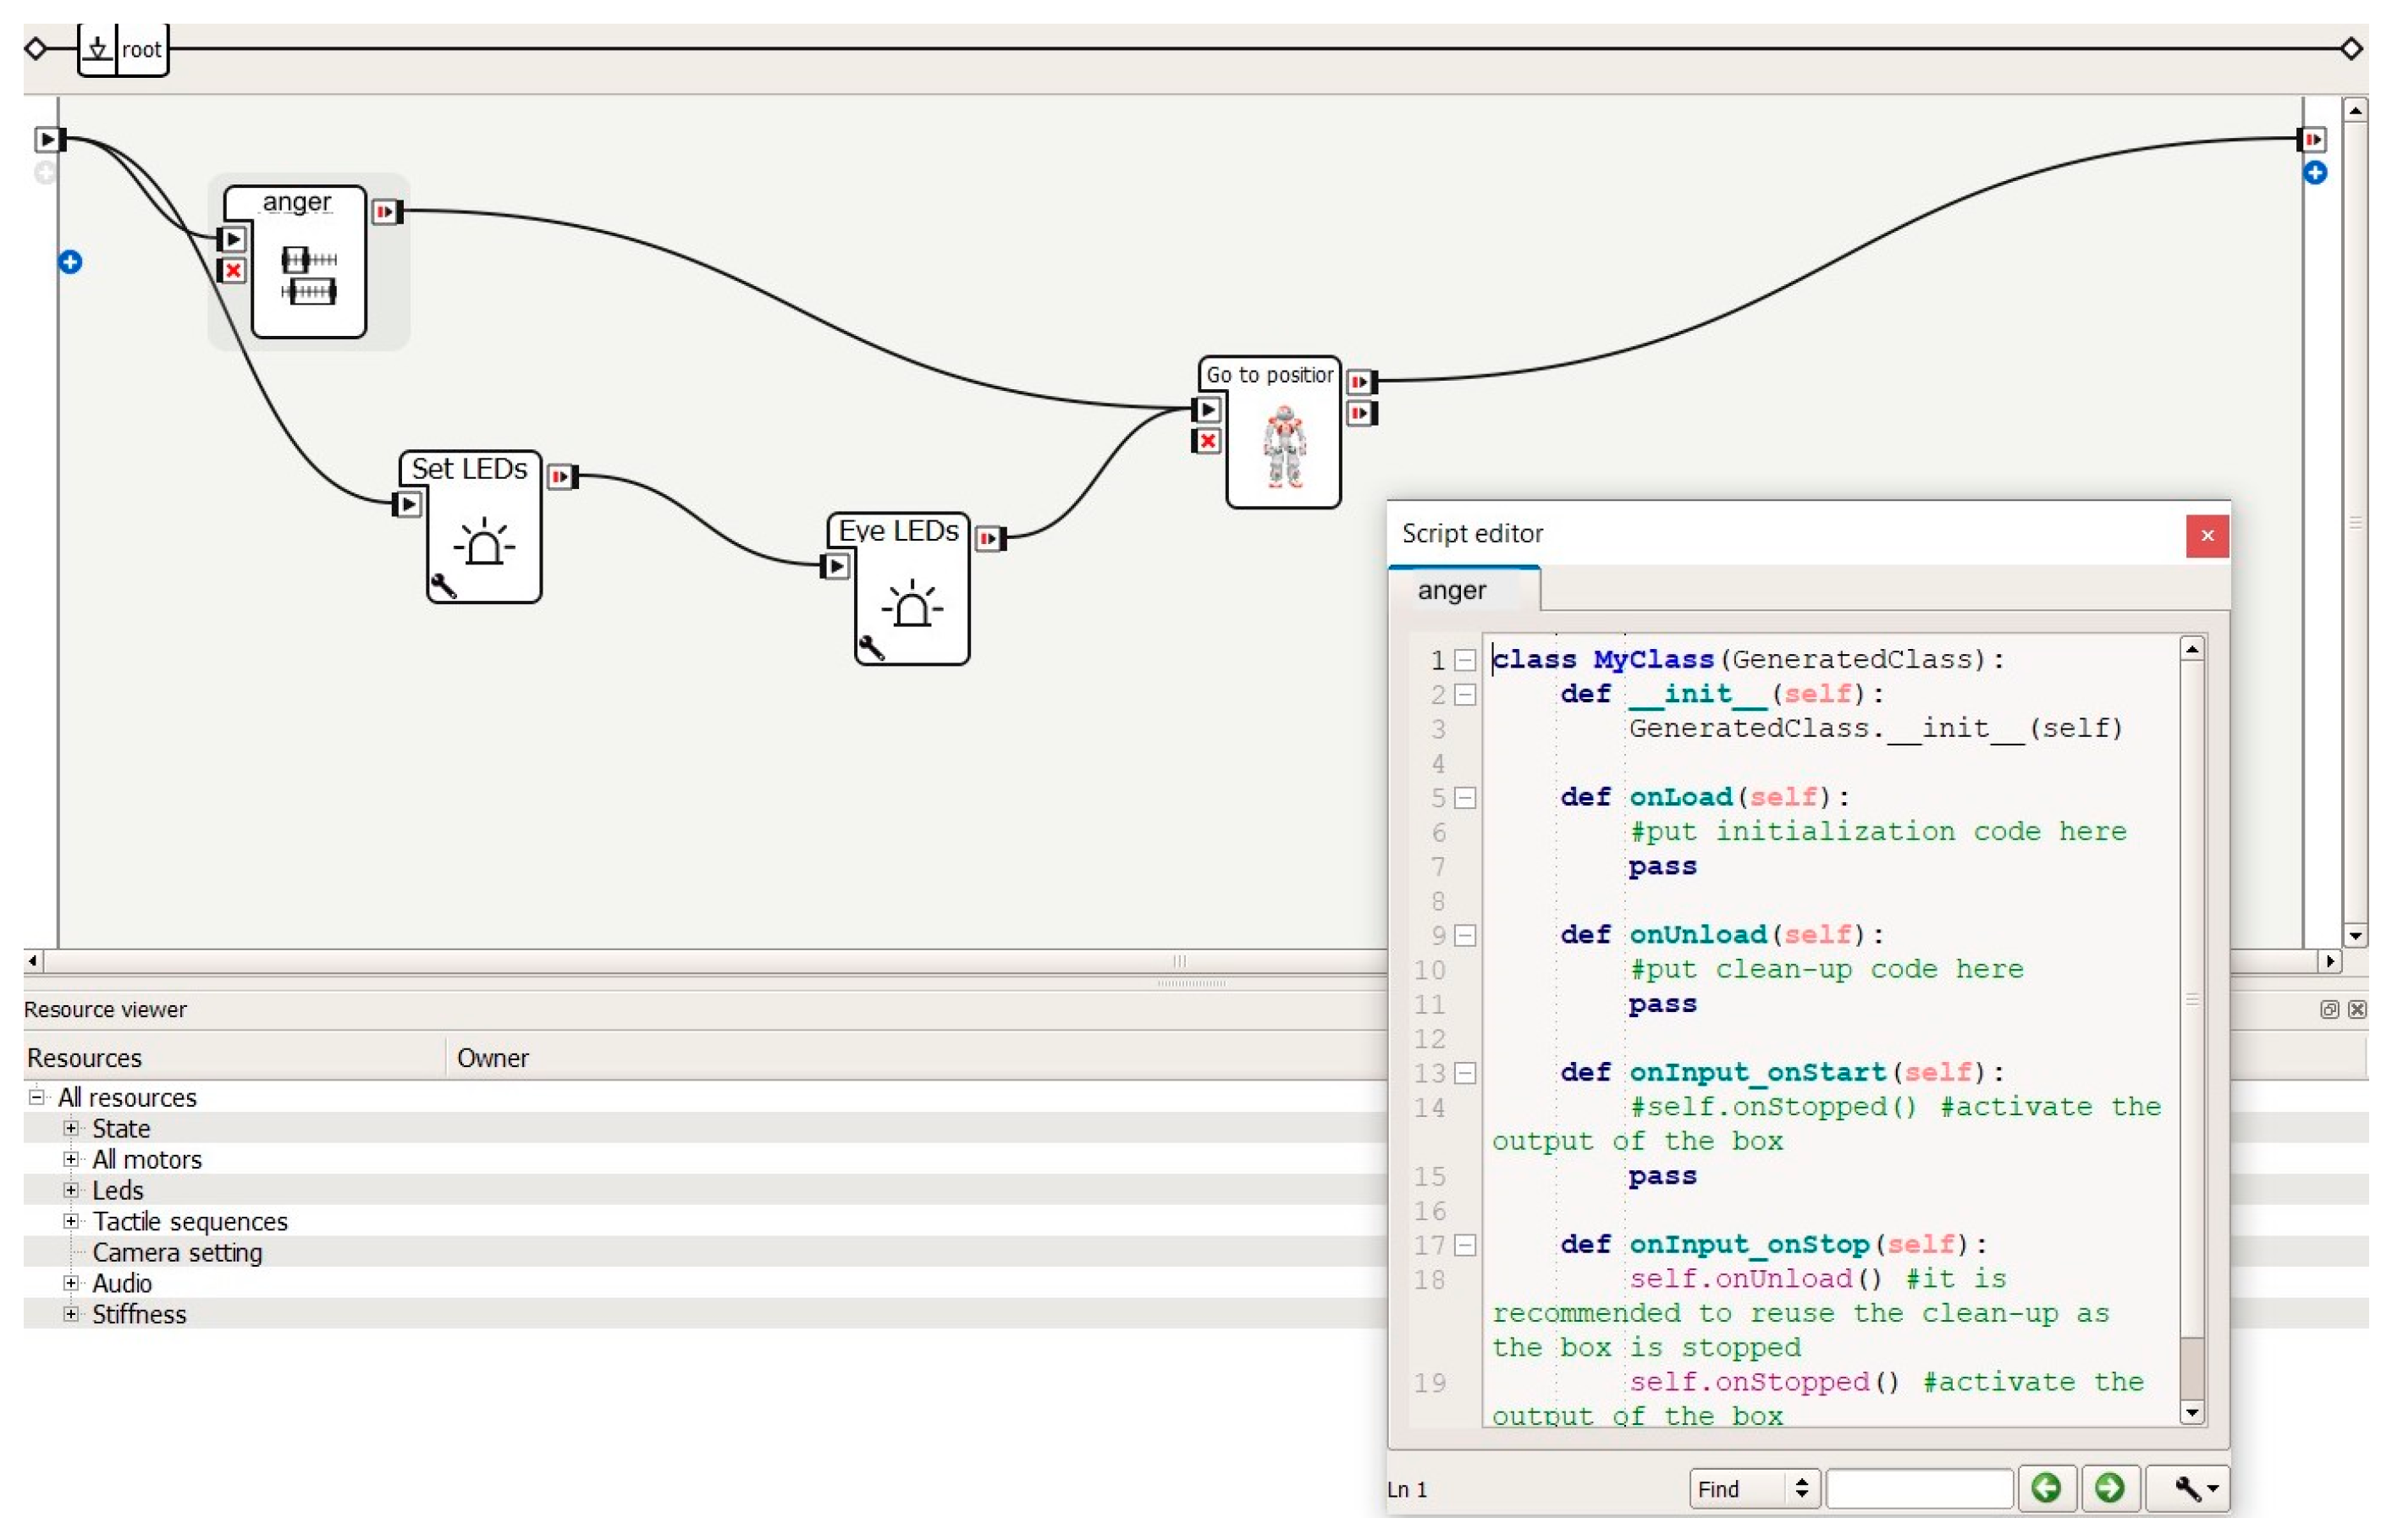2392x1540 pixels.
Task: Click the green find-next arrow button
Action: tap(2112, 1490)
